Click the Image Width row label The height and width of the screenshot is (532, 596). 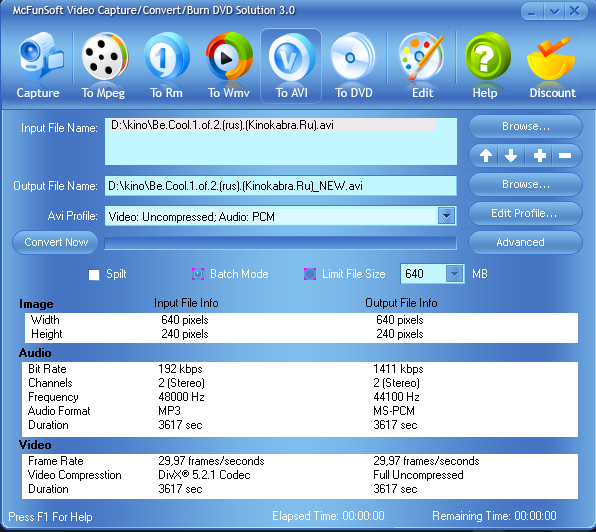pyautogui.click(x=45, y=320)
